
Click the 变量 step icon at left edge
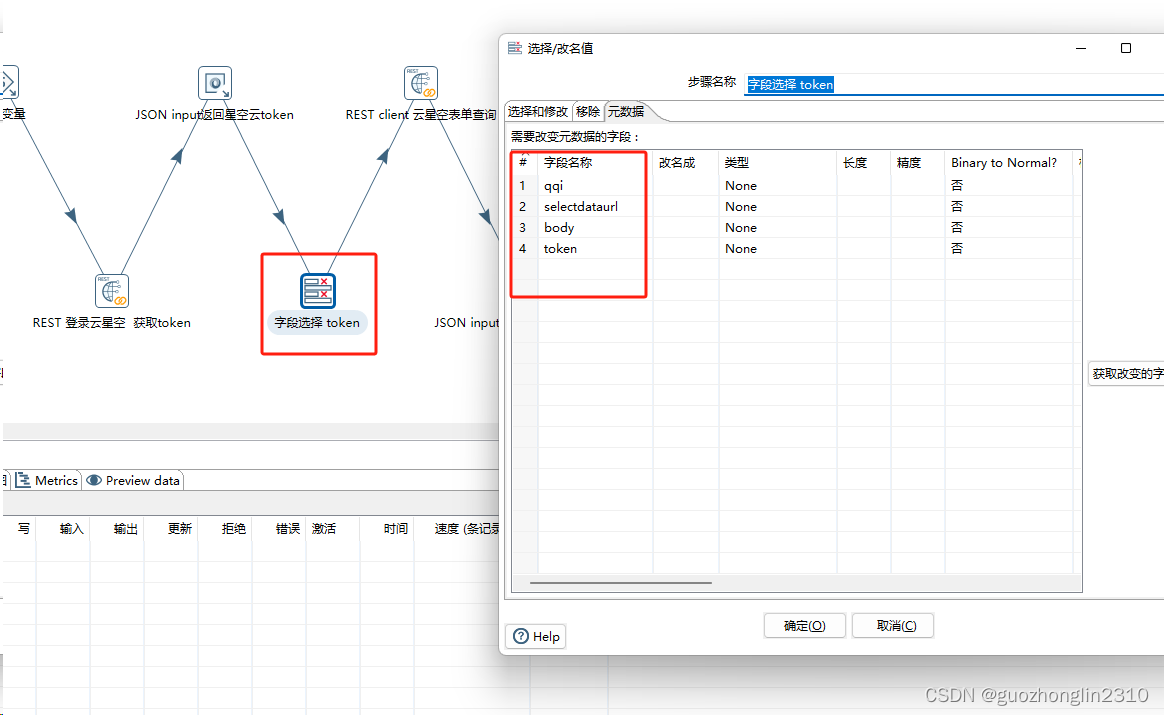pos(8,83)
